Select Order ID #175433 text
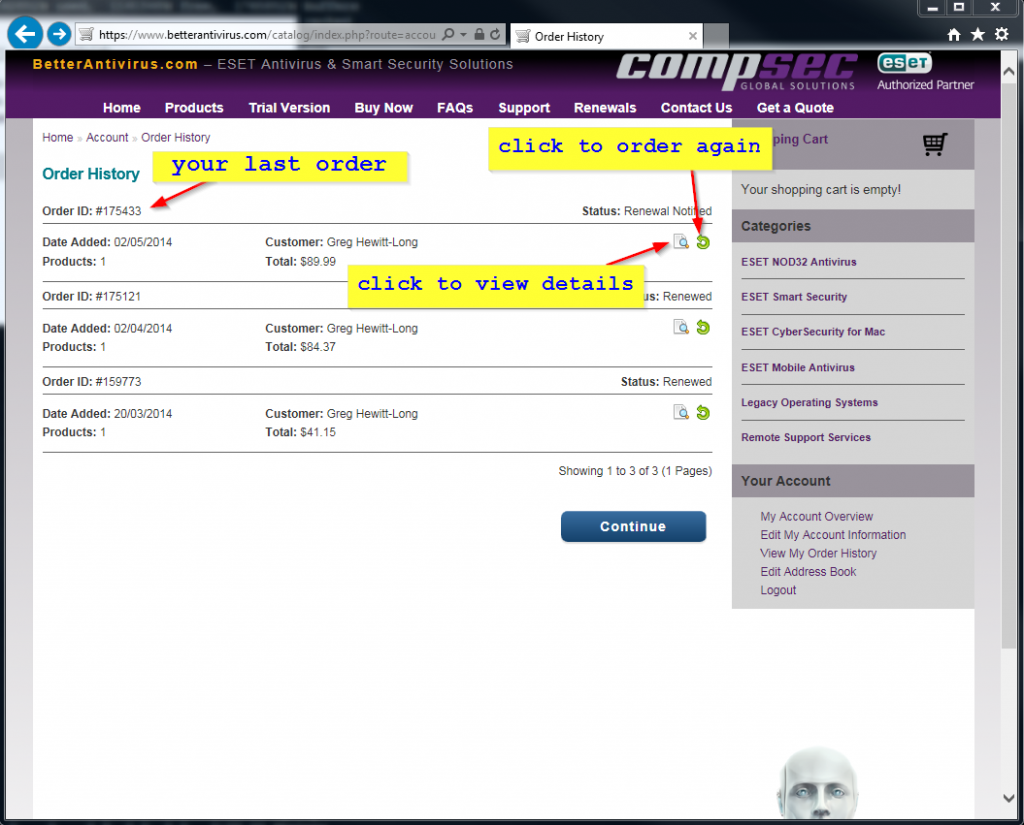1024x825 pixels. [91, 211]
